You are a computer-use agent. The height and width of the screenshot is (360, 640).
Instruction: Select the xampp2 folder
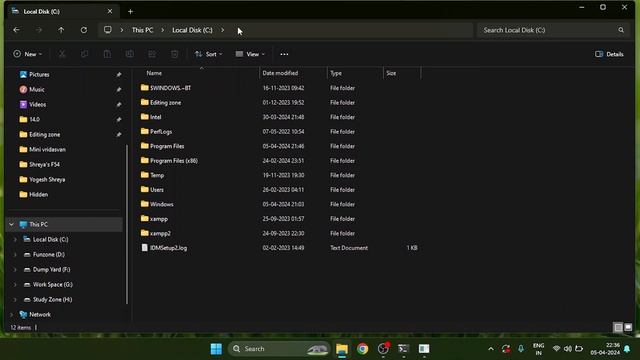tap(160, 233)
